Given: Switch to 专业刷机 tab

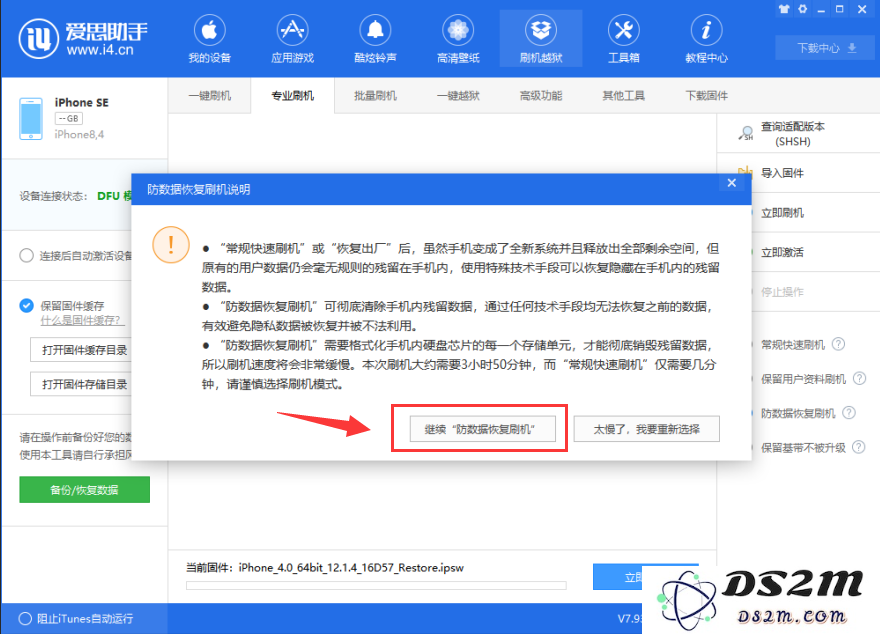Looking at the screenshot, I should point(292,95).
